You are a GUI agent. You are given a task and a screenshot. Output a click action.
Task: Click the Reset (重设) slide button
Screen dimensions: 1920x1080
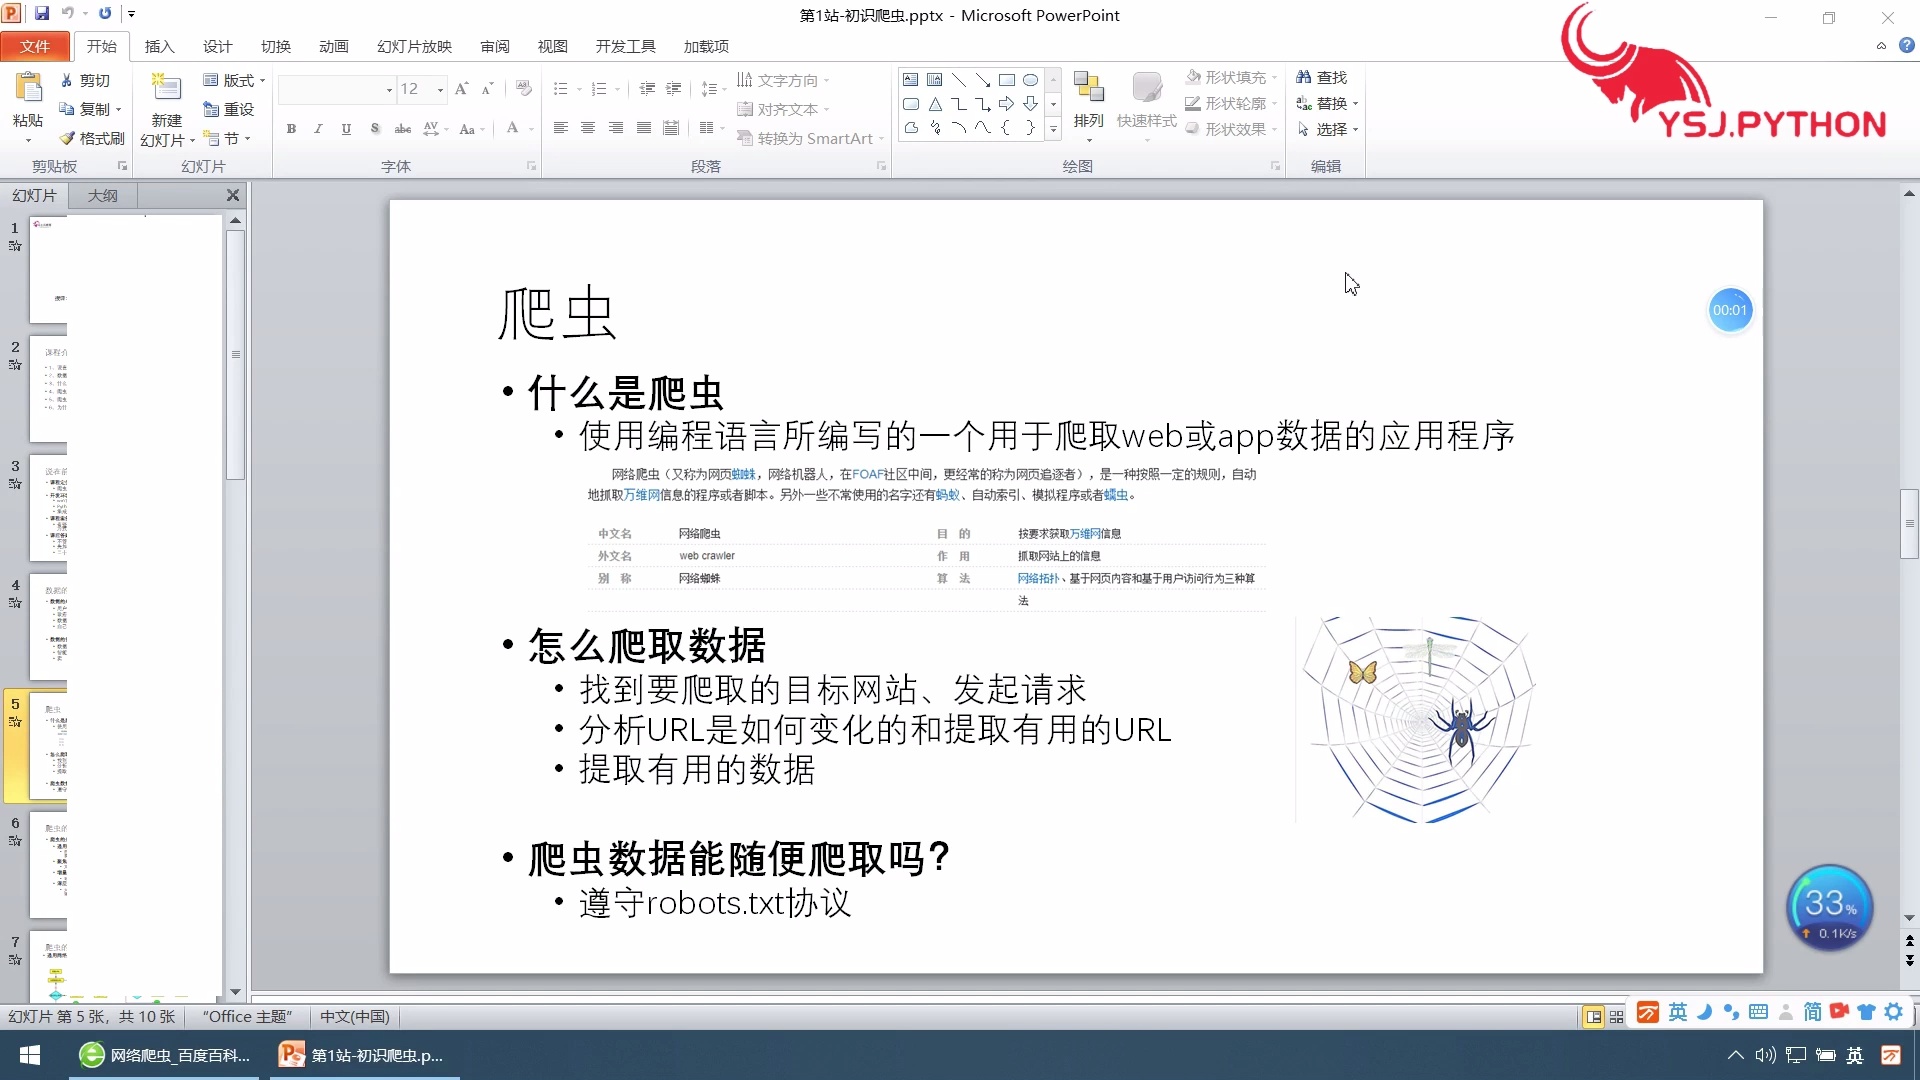(x=228, y=109)
